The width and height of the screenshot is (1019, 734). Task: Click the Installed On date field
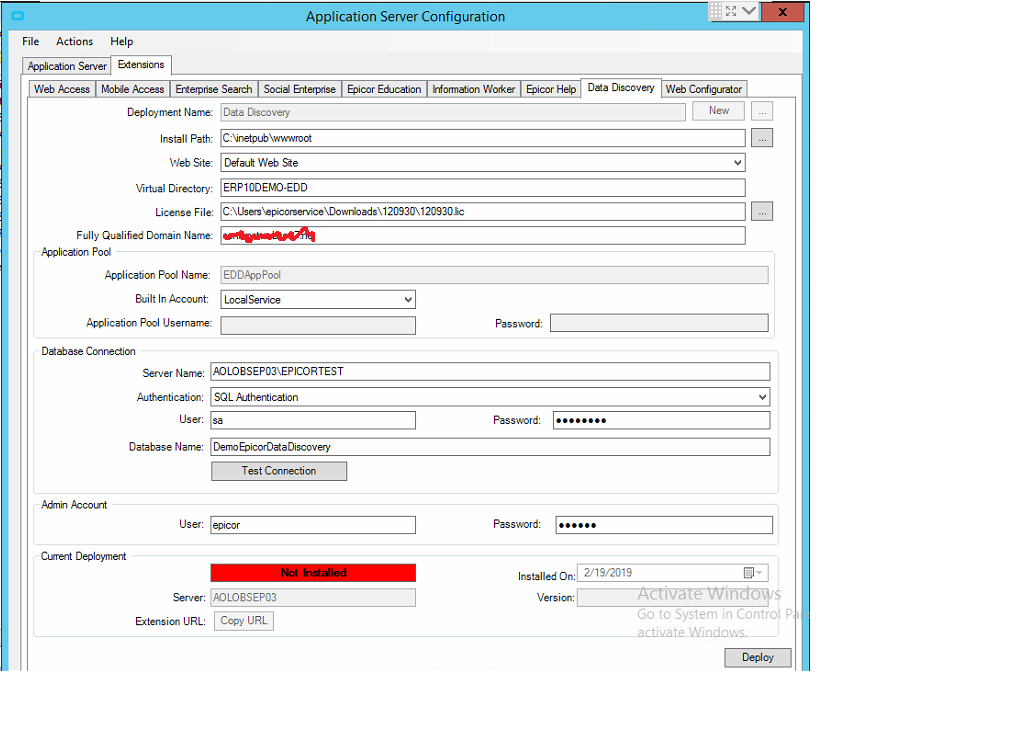tap(673, 573)
